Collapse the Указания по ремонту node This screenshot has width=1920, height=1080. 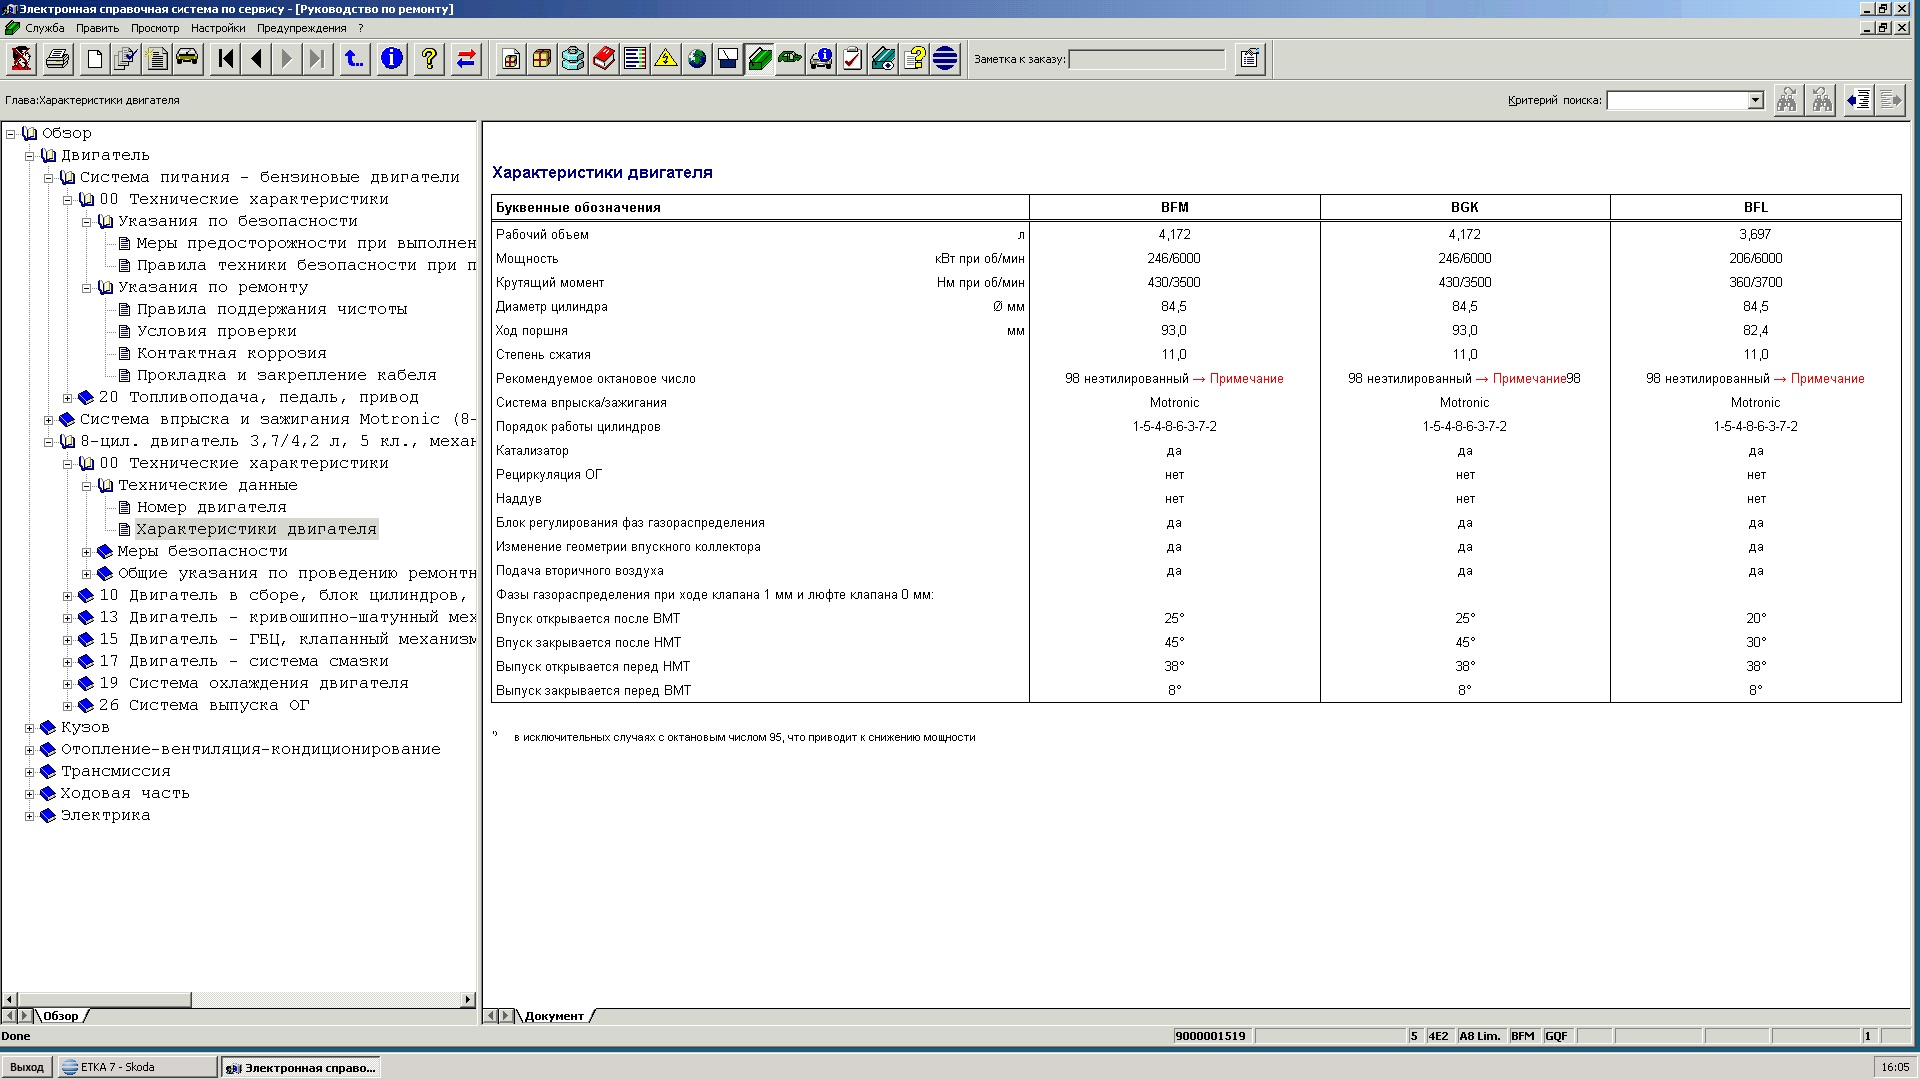tap(86, 288)
